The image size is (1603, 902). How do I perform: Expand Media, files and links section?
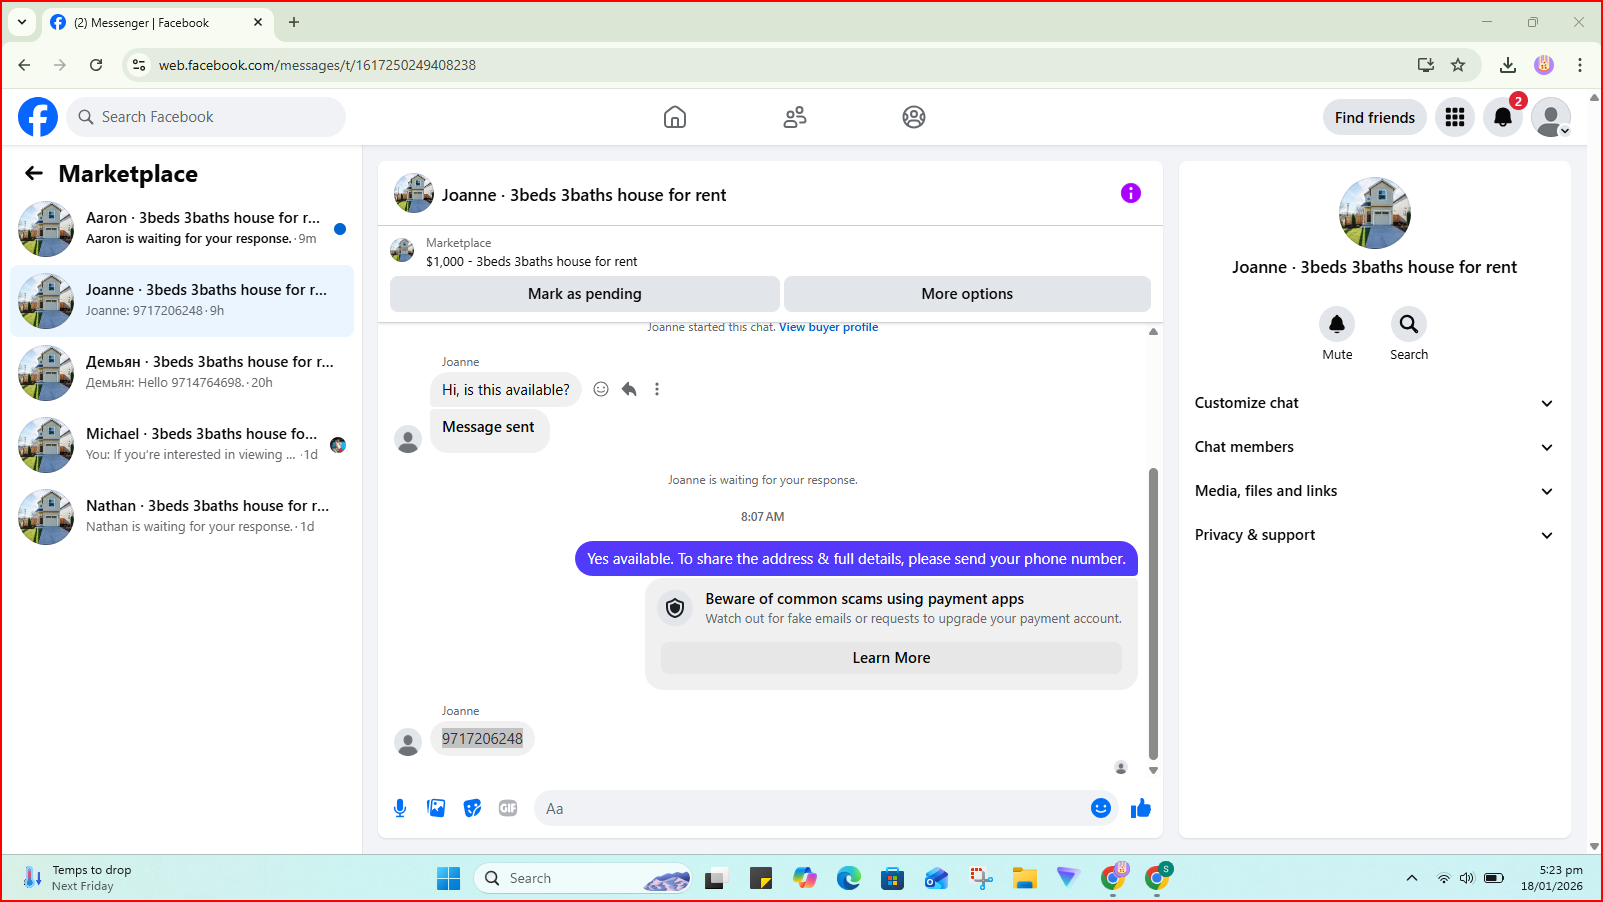[x=1374, y=491]
